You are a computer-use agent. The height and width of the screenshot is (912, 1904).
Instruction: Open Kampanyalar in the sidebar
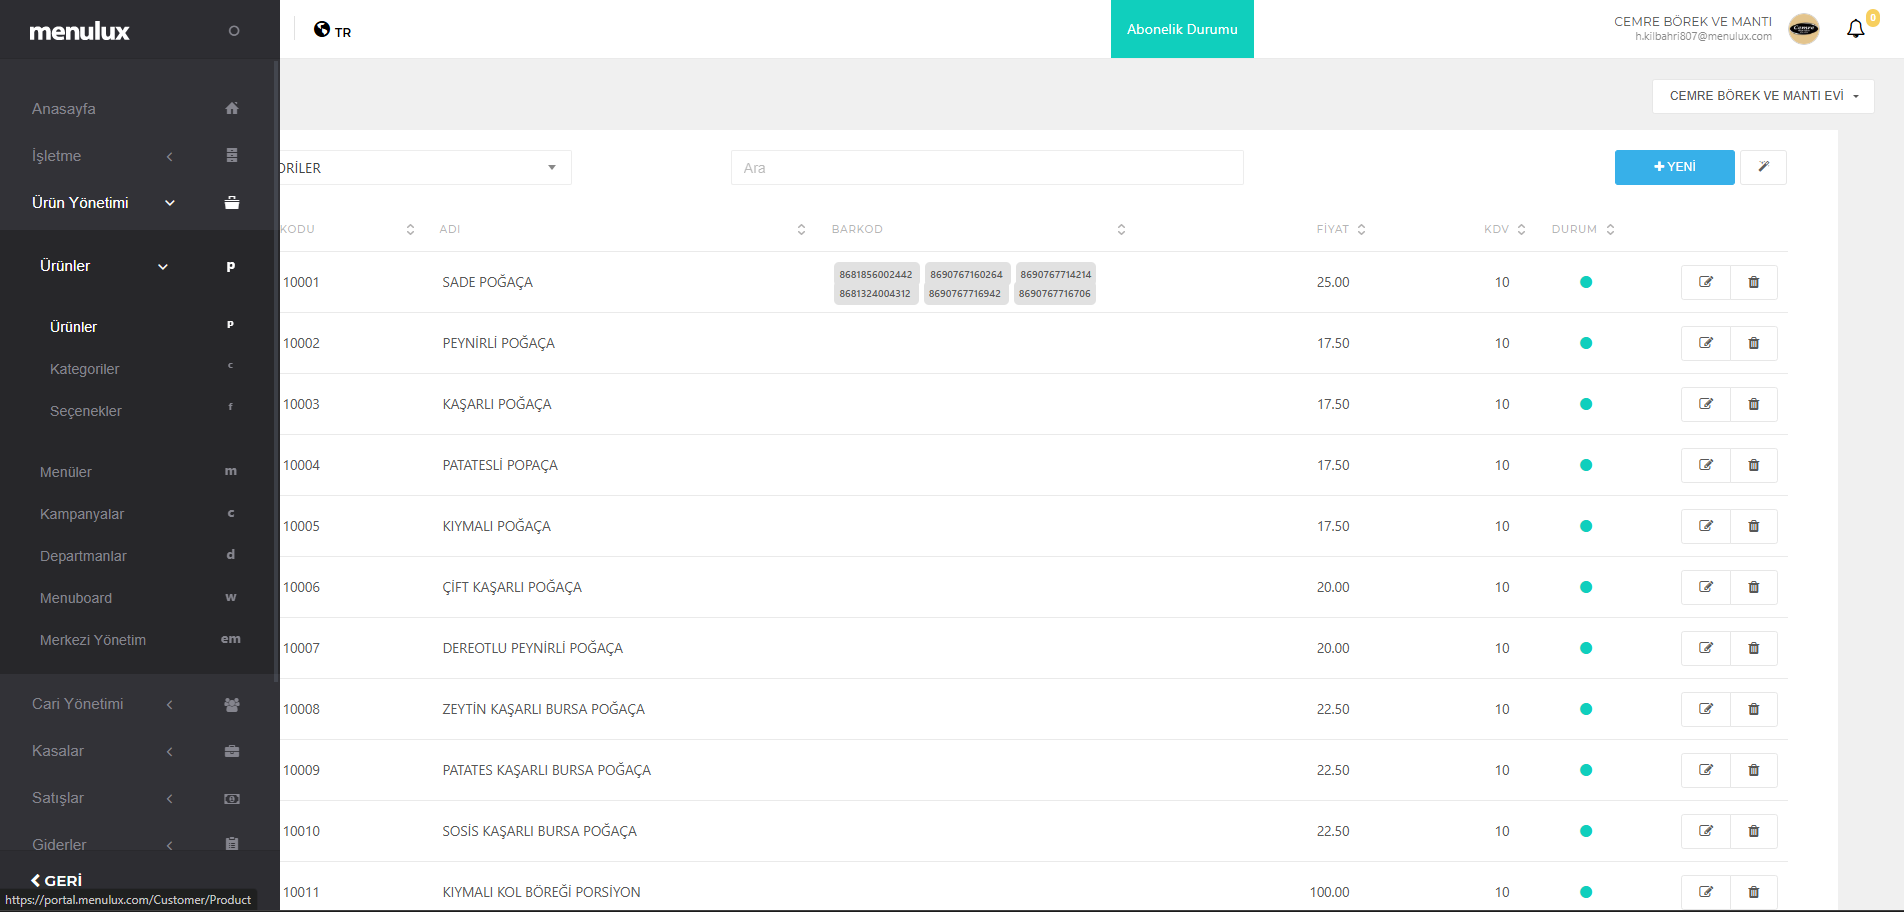(x=82, y=514)
